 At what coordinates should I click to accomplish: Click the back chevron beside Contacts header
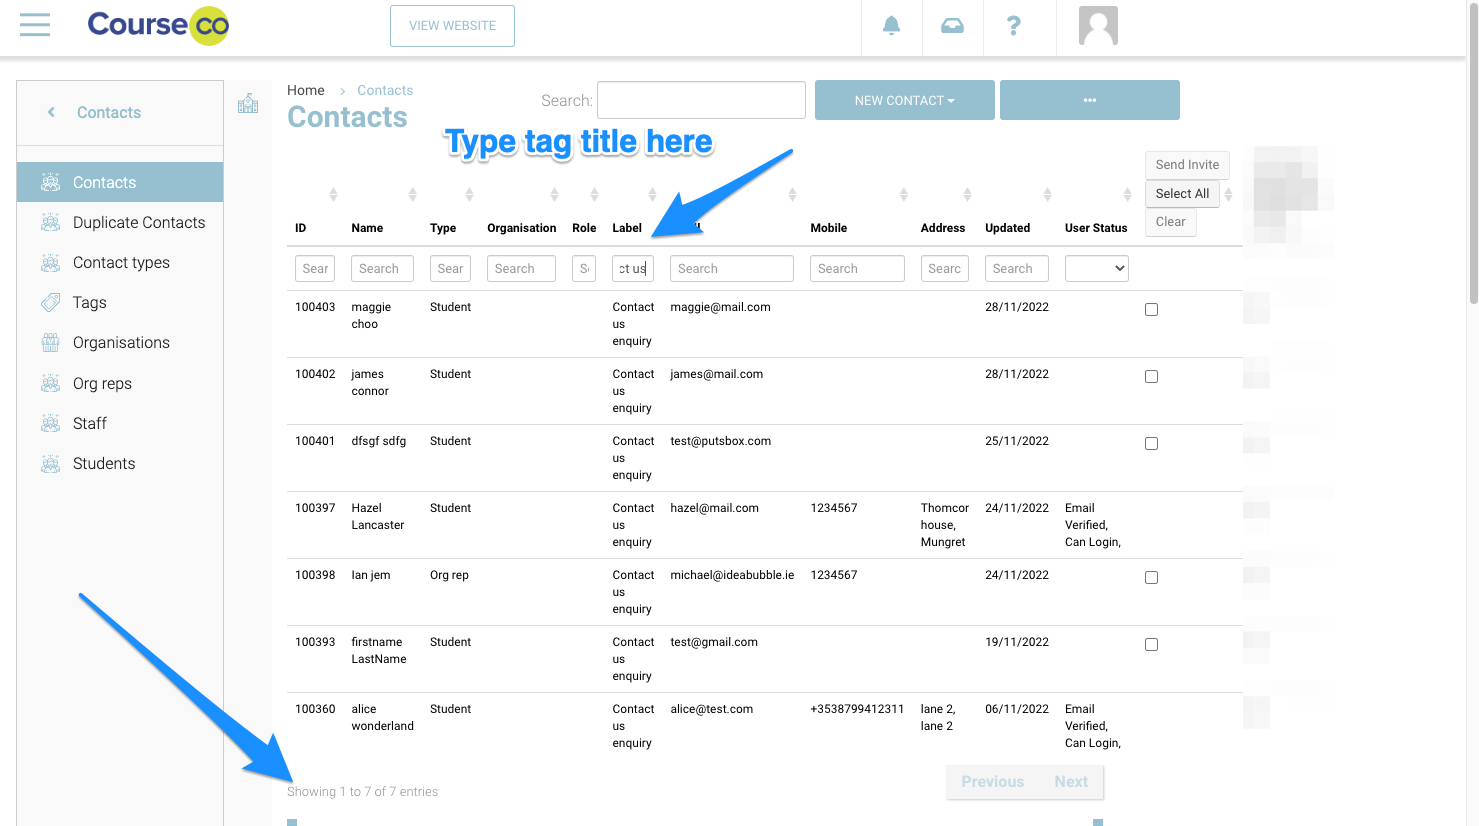click(x=51, y=112)
